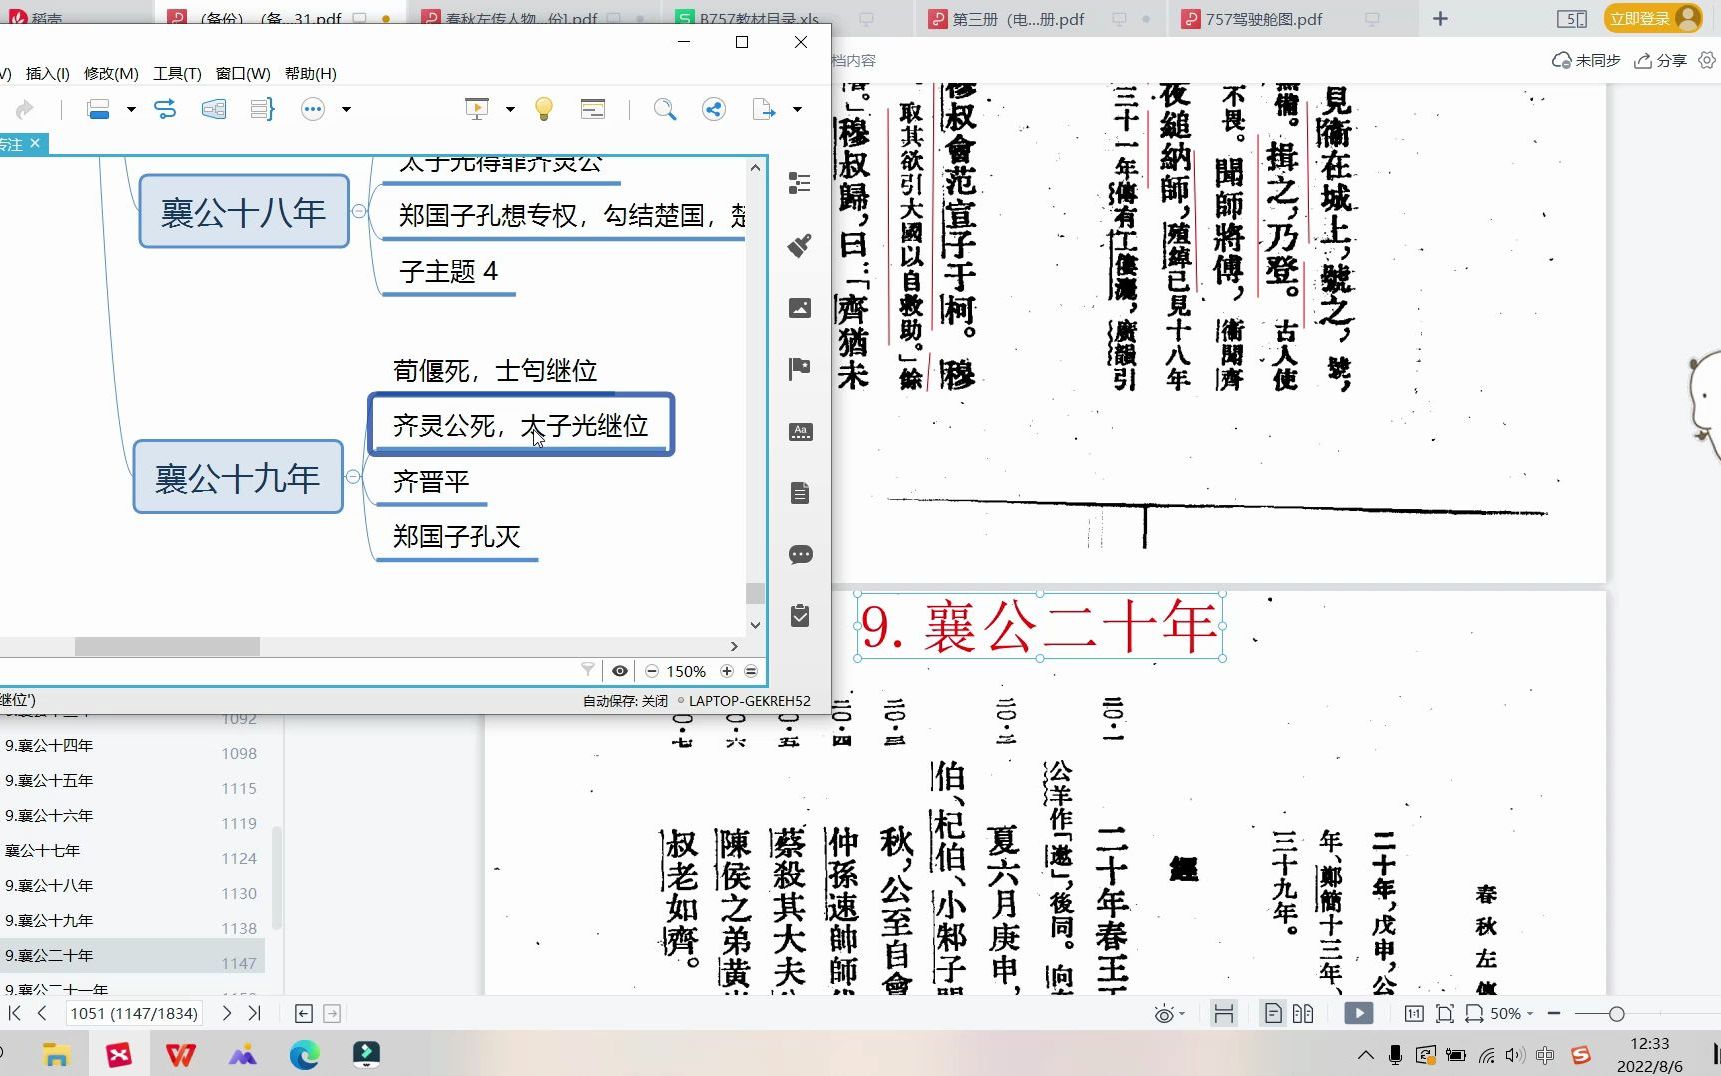Image resolution: width=1721 pixels, height=1076 pixels.
Task: Open the 帮助(H) menu
Action: 310,73
